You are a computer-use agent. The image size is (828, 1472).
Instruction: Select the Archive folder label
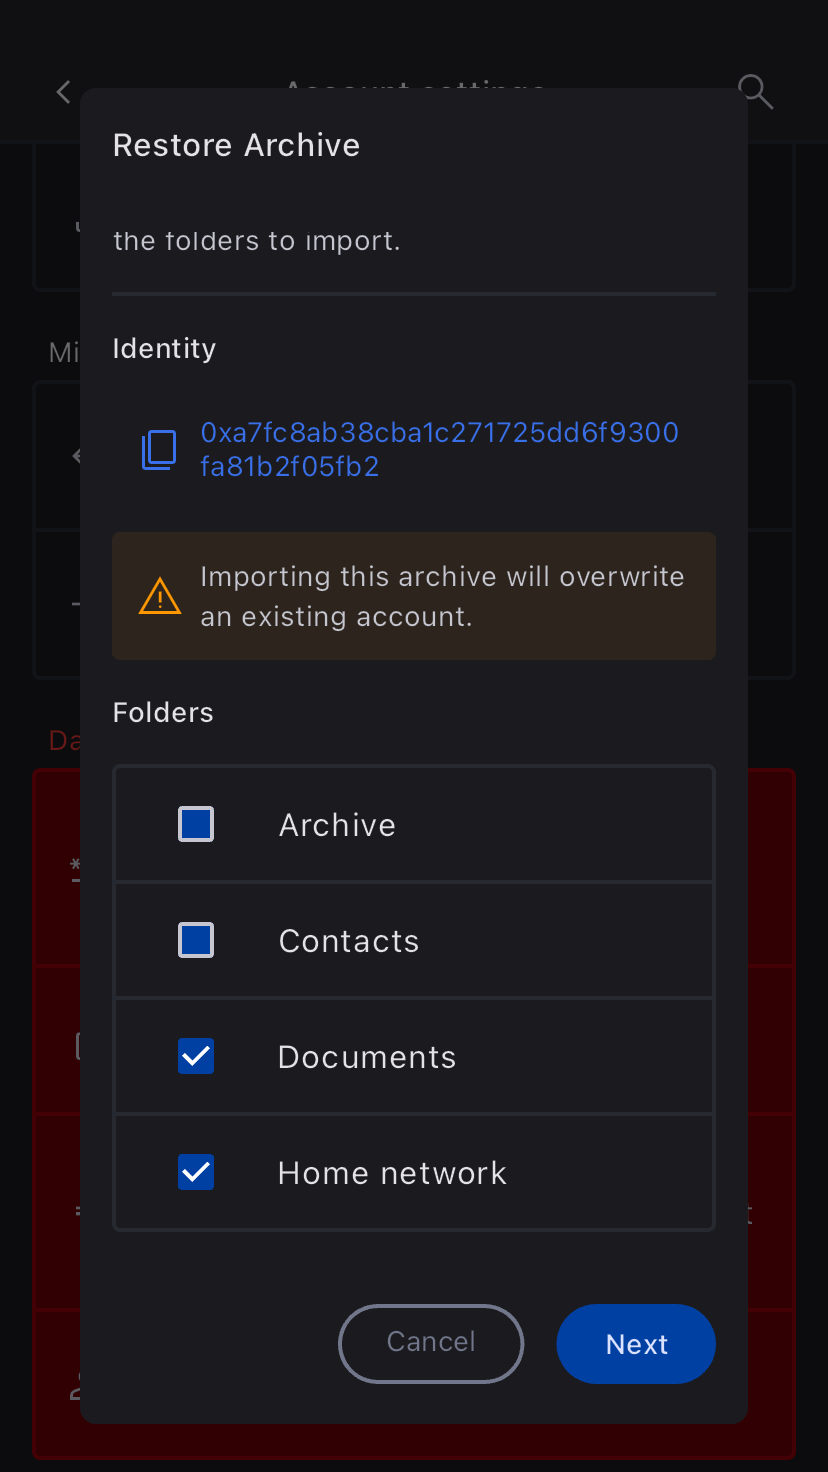[337, 825]
